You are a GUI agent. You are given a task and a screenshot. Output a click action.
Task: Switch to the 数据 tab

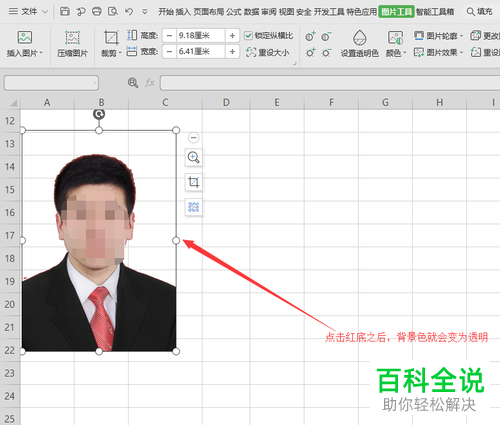tap(251, 12)
